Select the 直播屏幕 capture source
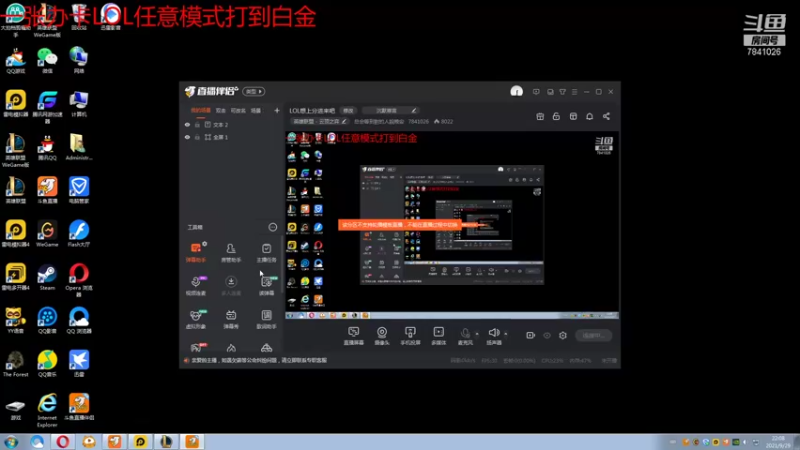This screenshot has width=800, height=450. pos(353,336)
